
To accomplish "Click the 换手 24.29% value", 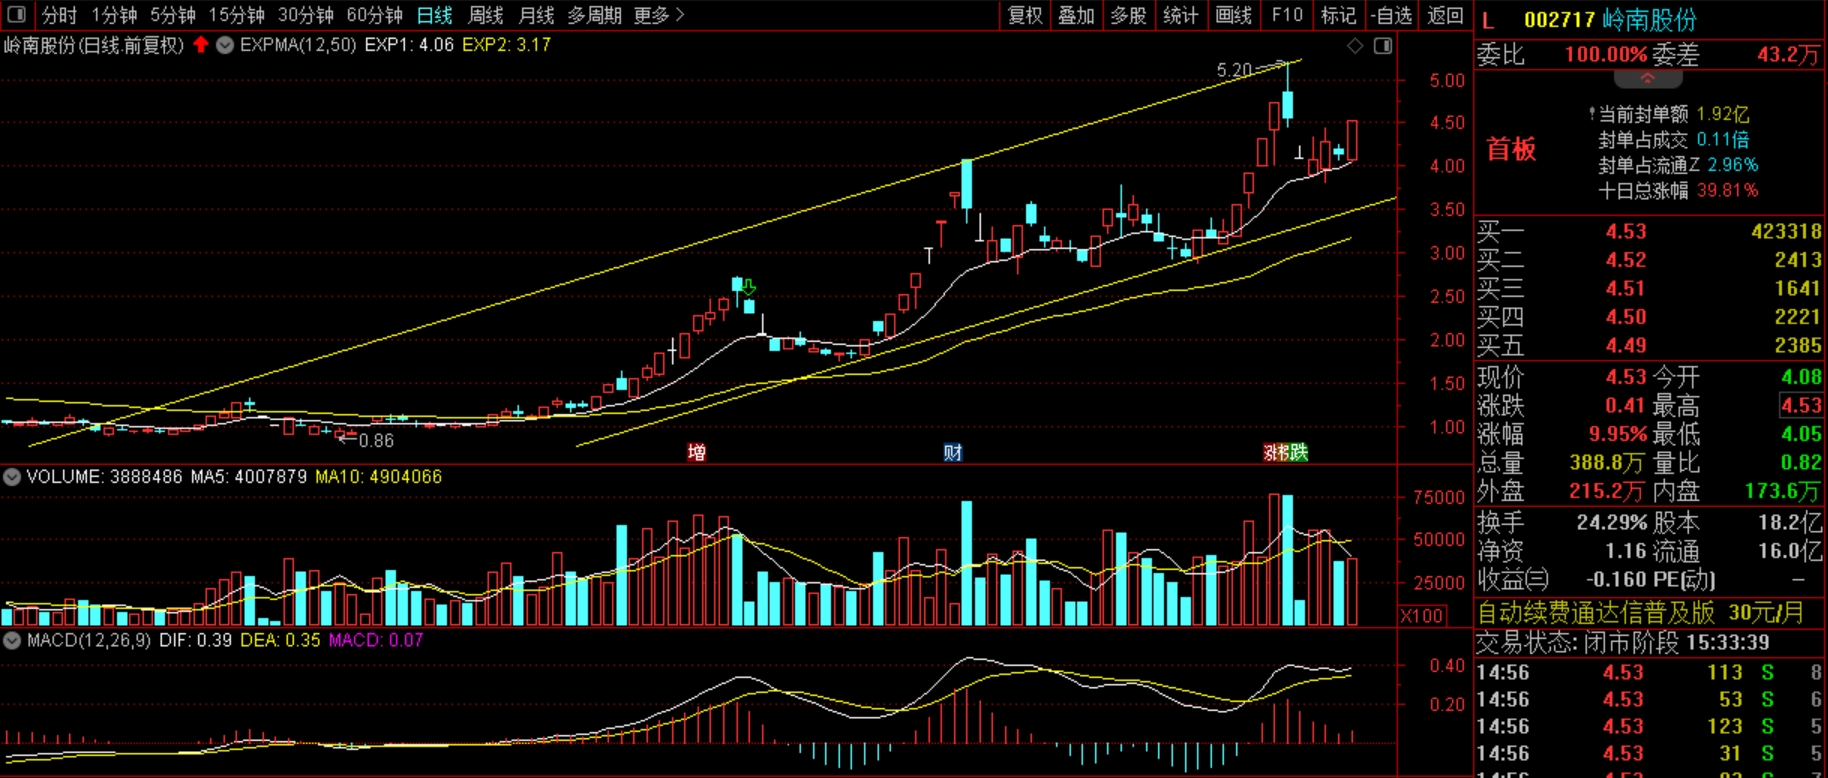I will click(x=1611, y=522).
